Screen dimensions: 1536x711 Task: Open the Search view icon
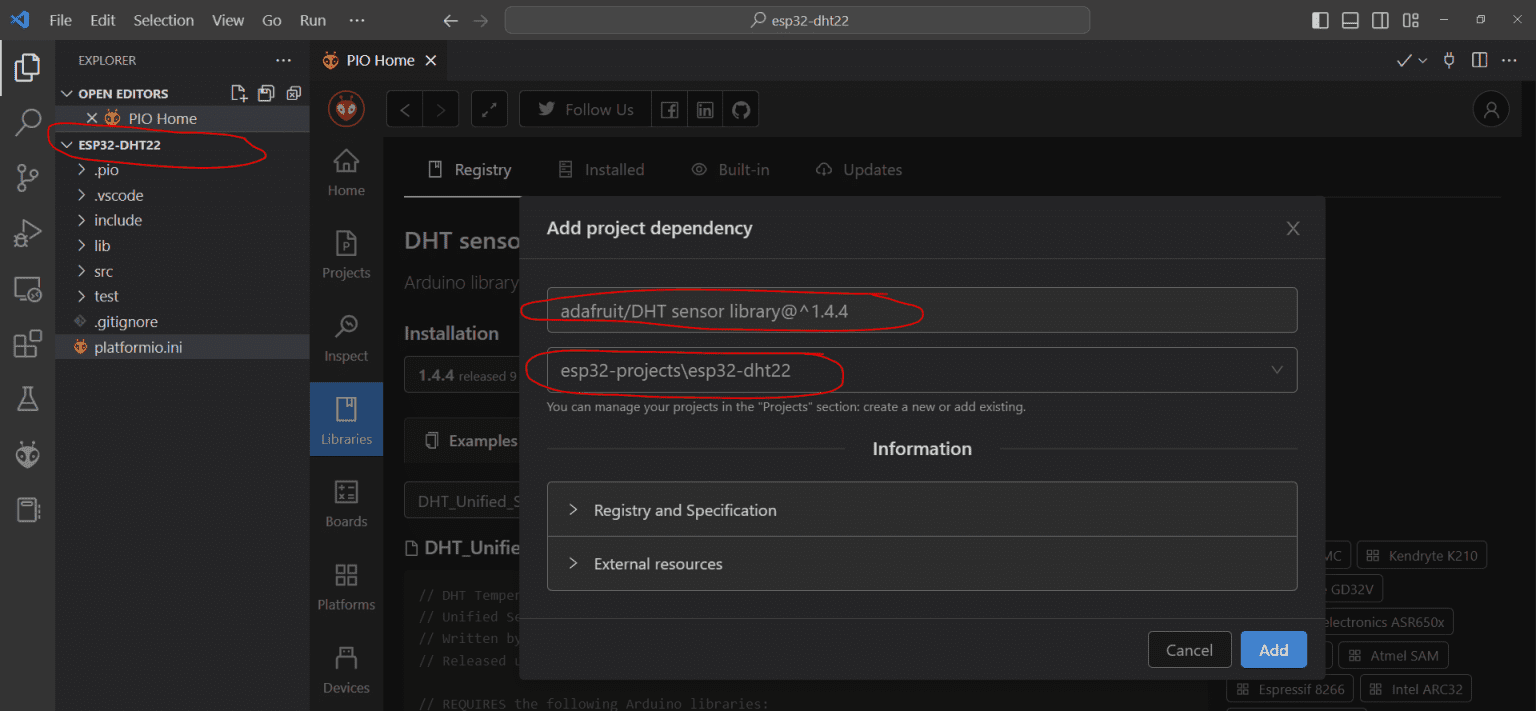pyautogui.click(x=27, y=123)
